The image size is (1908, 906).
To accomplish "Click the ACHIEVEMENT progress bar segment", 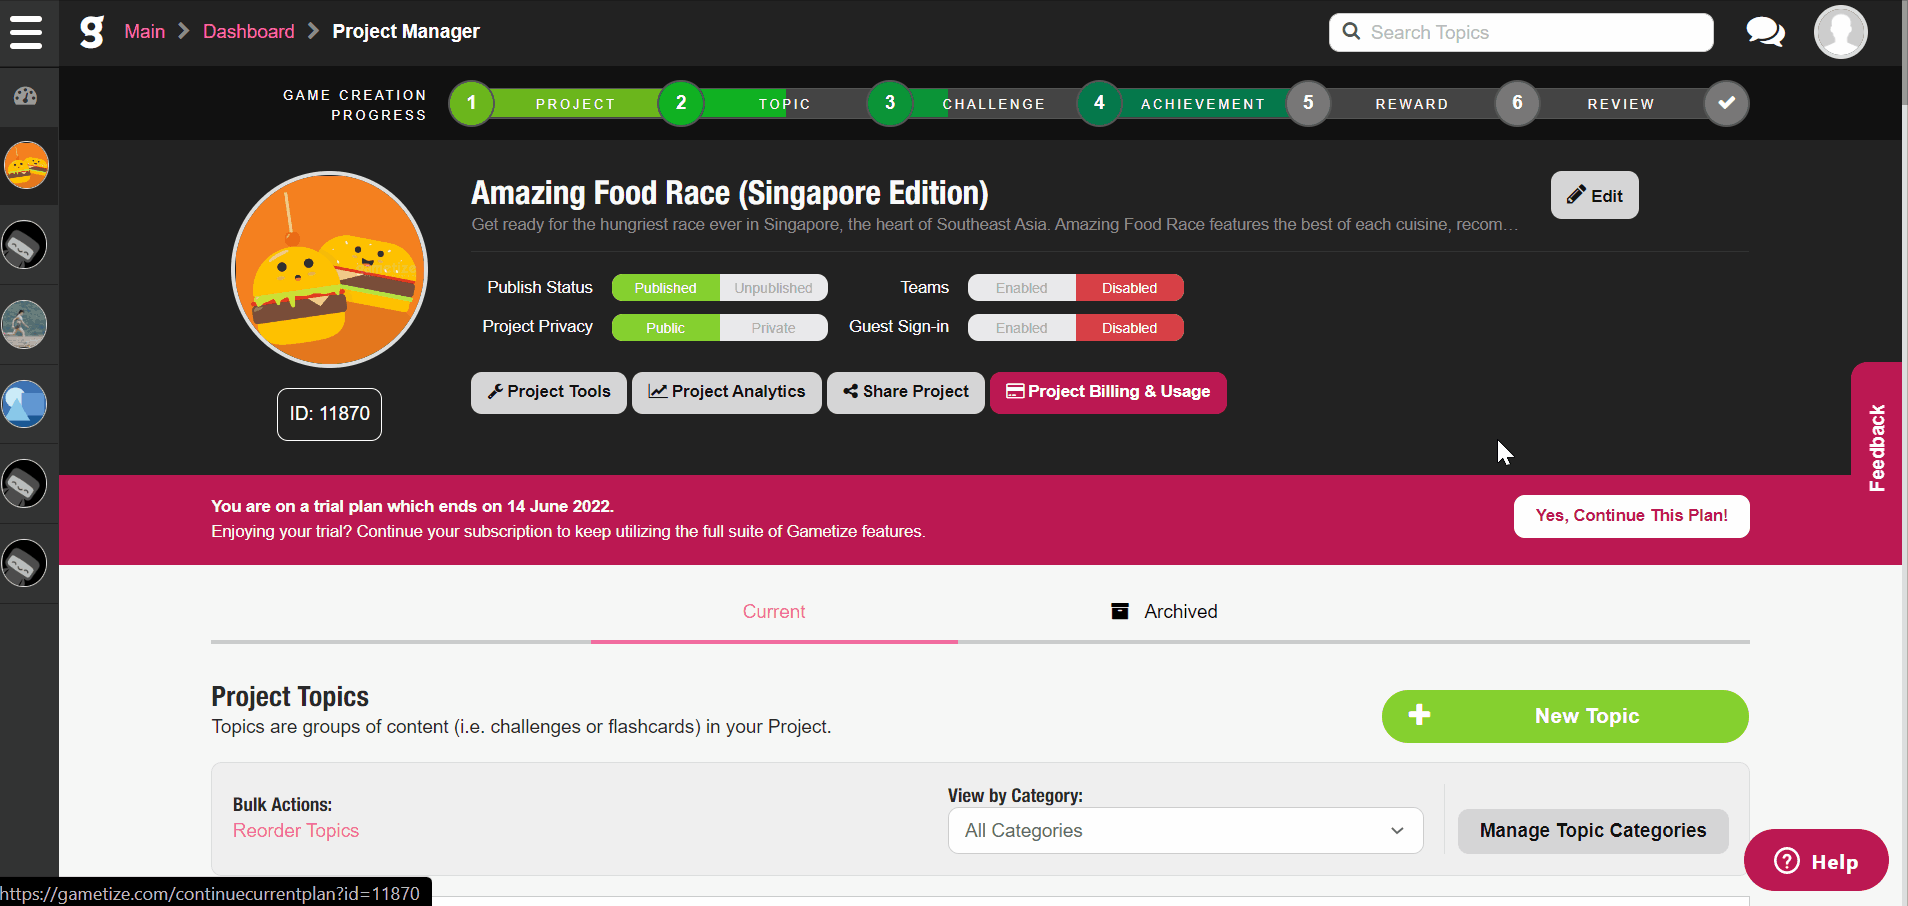I will (x=1203, y=103).
